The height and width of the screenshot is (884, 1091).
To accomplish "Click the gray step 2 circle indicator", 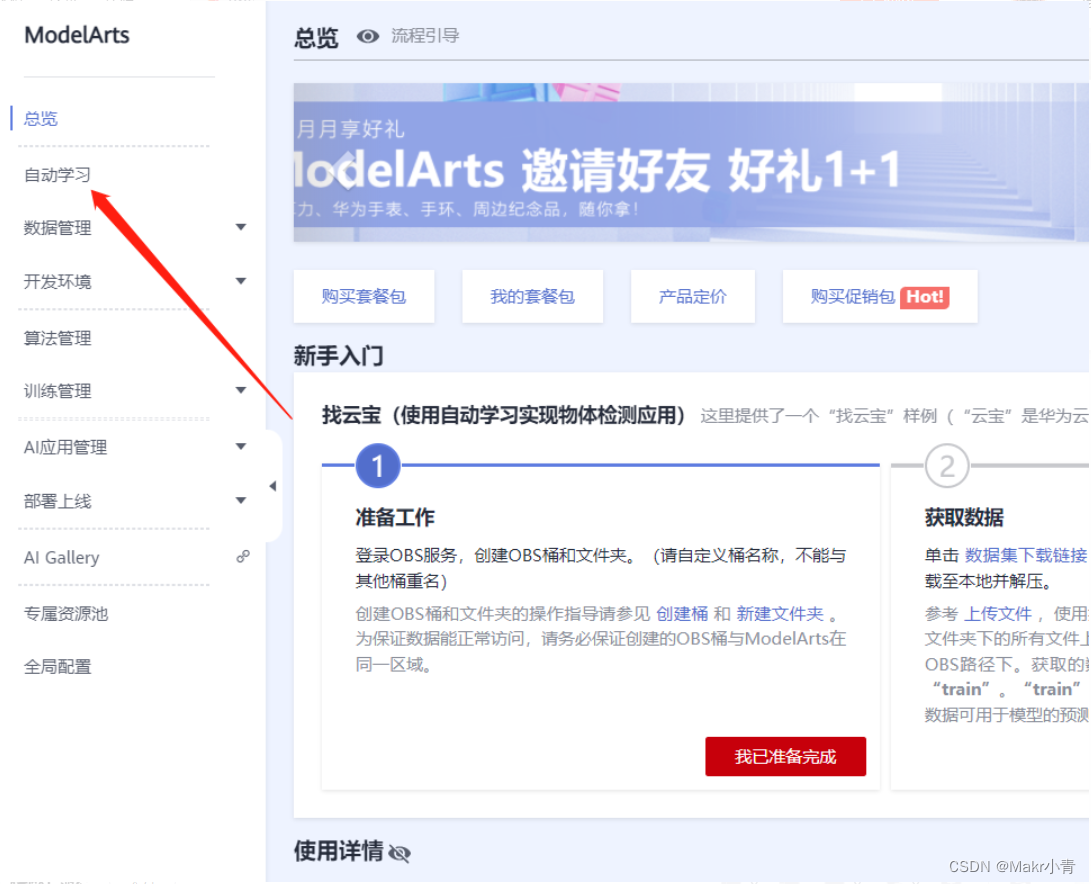I will coord(946,466).
